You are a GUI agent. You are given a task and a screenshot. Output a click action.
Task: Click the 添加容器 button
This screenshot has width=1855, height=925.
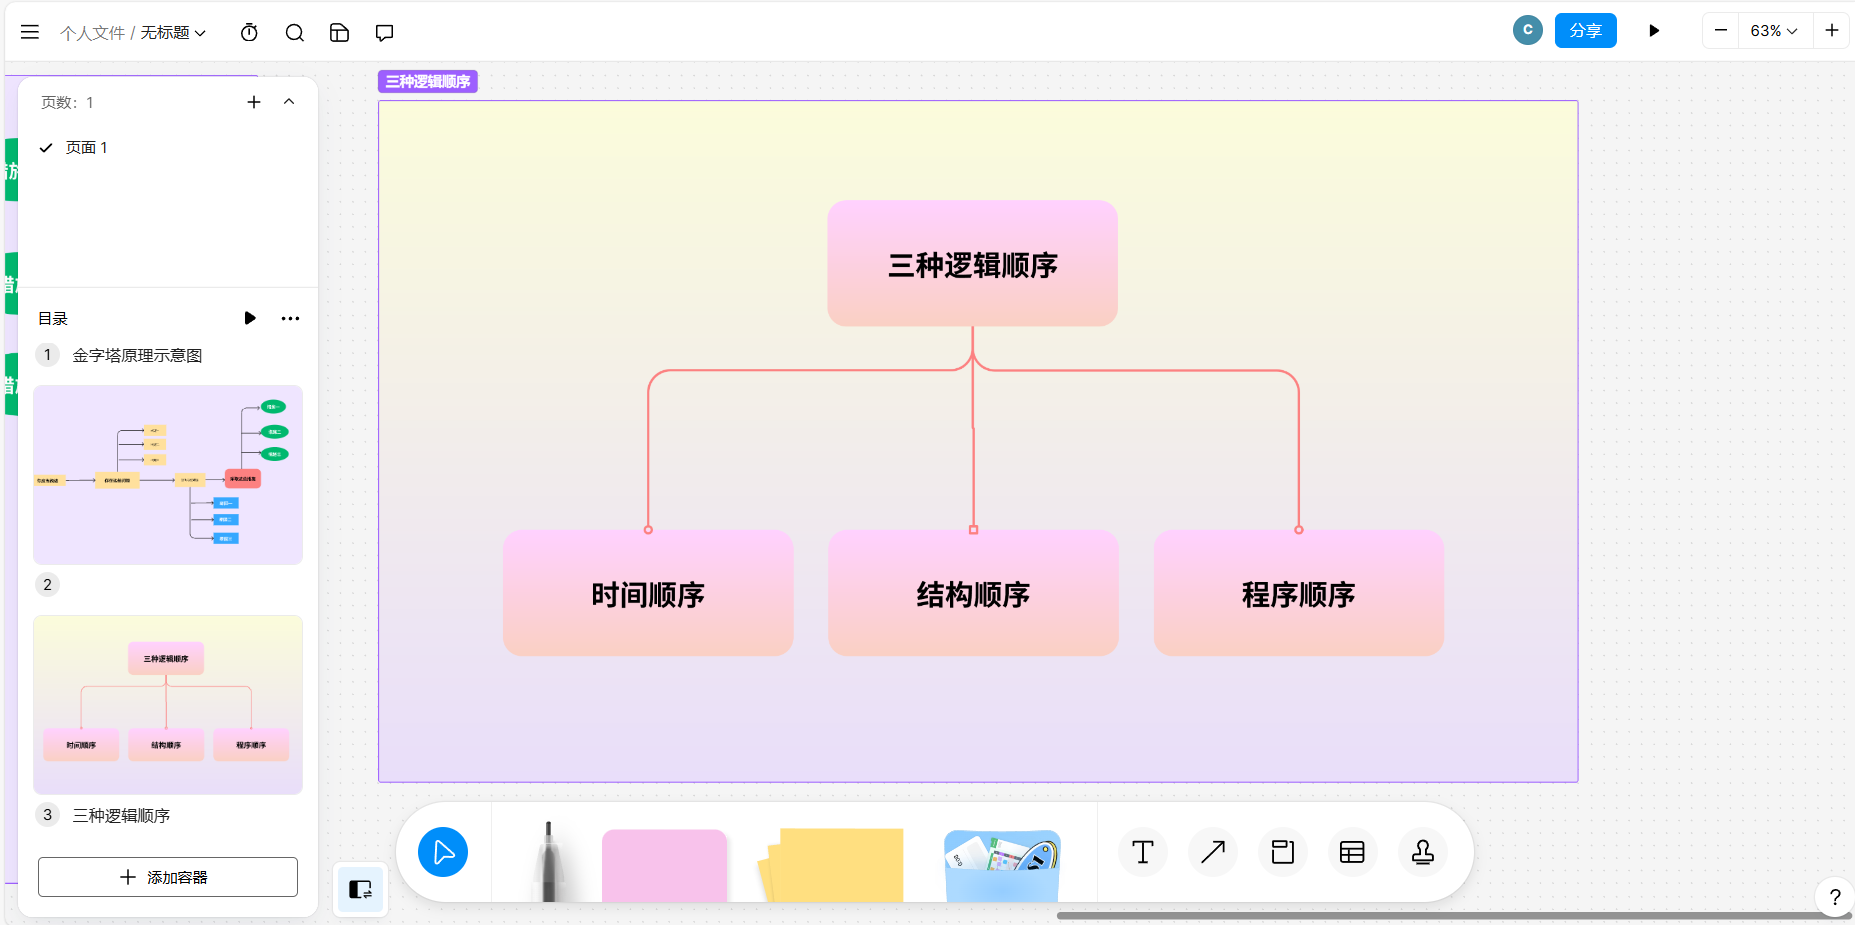pyautogui.click(x=168, y=877)
